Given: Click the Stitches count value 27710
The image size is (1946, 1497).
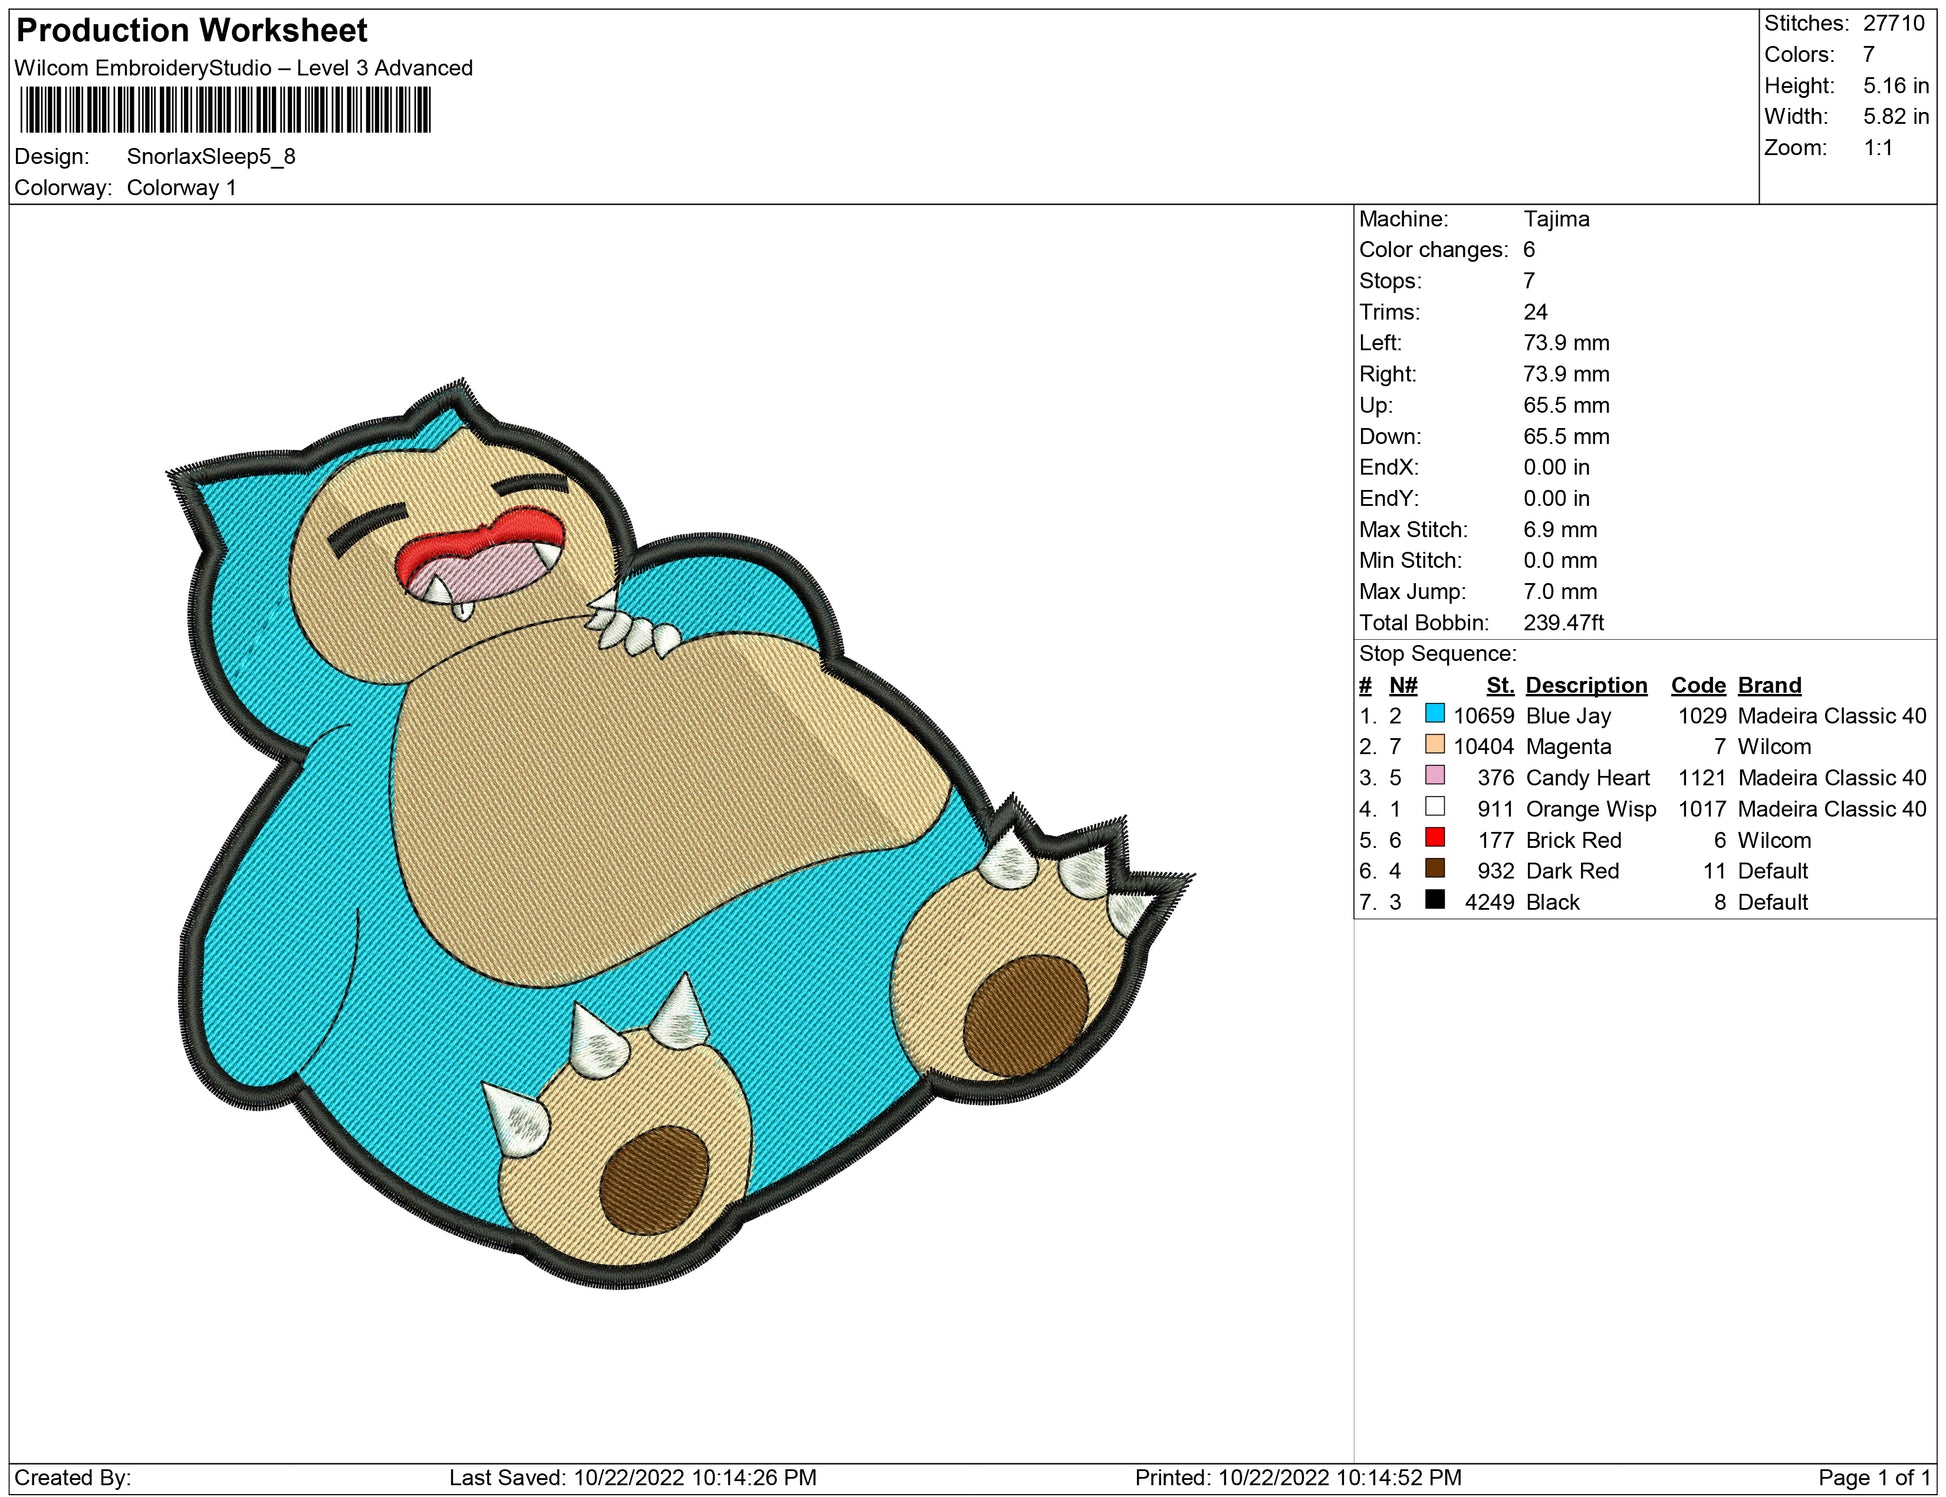Looking at the screenshot, I should tap(1892, 23).
